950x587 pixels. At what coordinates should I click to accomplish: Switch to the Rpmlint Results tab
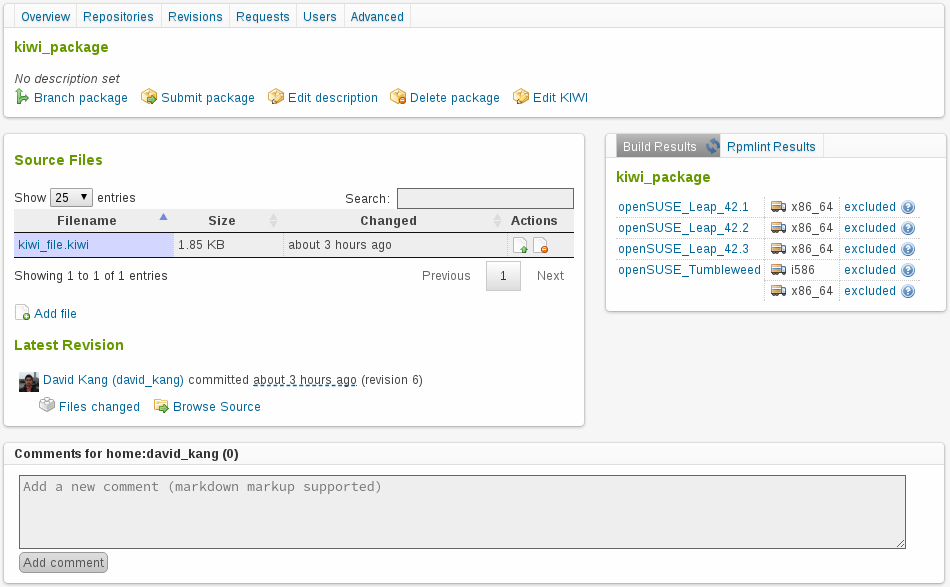(771, 146)
